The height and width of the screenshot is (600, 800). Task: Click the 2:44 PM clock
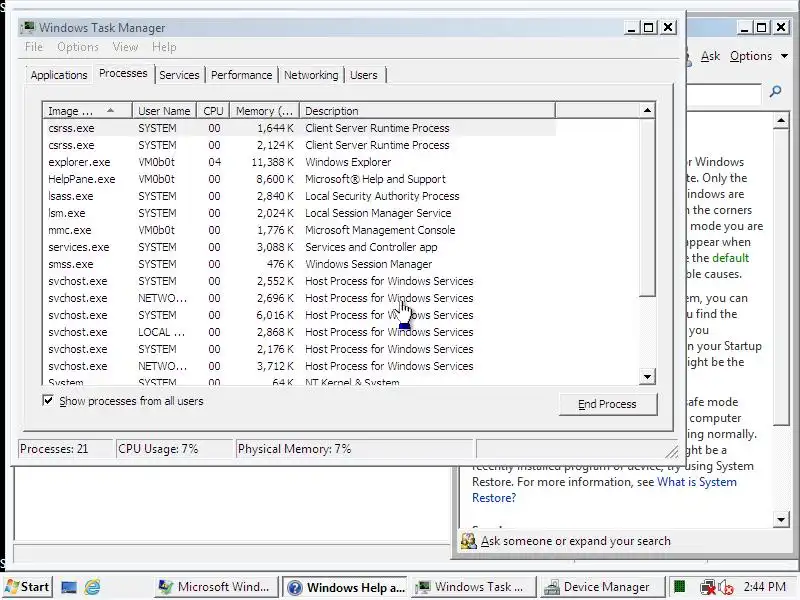(x=764, y=587)
